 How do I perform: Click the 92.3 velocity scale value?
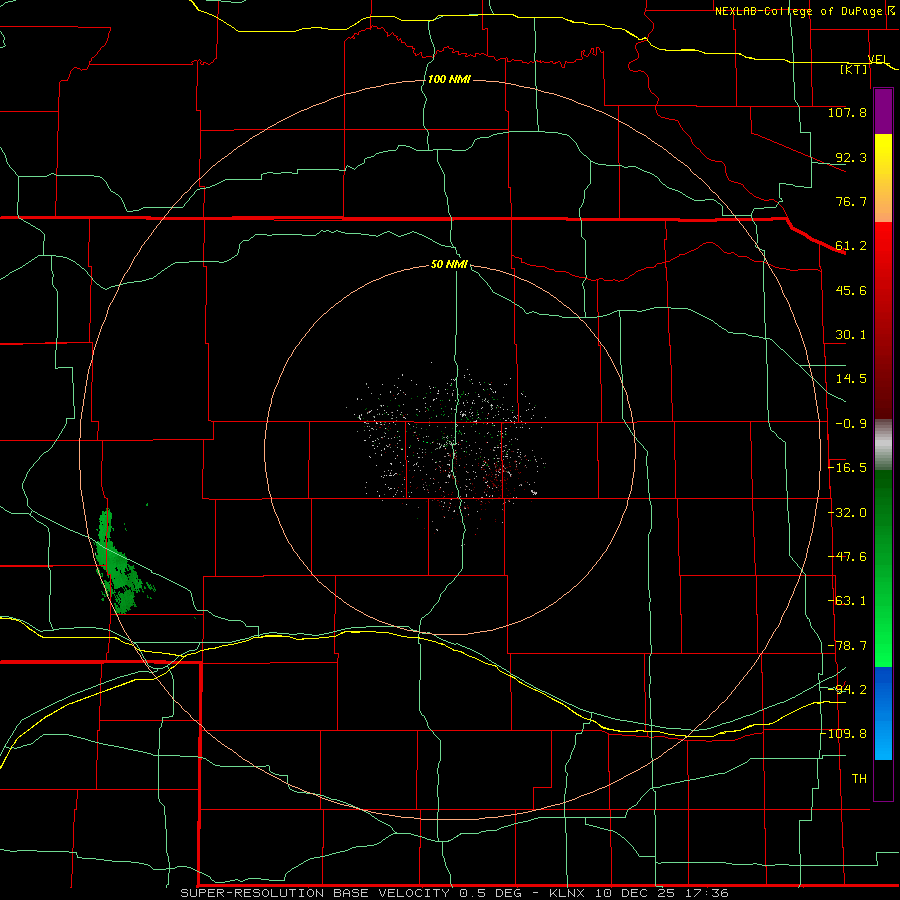point(851,157)
